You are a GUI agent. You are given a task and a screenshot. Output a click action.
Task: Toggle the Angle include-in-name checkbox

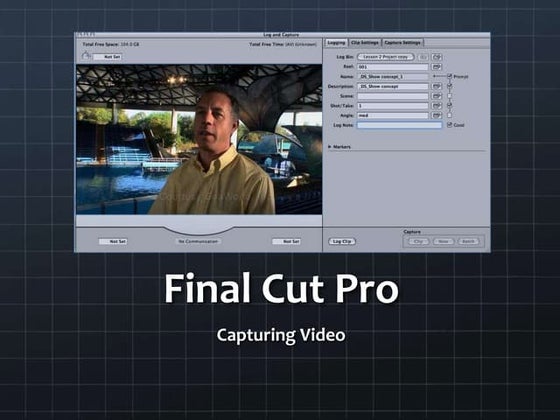450,115
